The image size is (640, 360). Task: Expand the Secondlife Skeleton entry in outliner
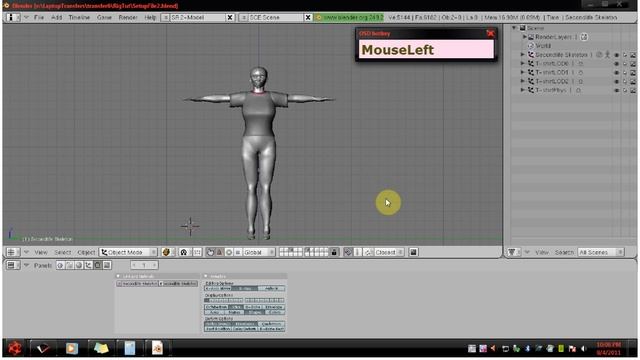(x=522, y=55)
